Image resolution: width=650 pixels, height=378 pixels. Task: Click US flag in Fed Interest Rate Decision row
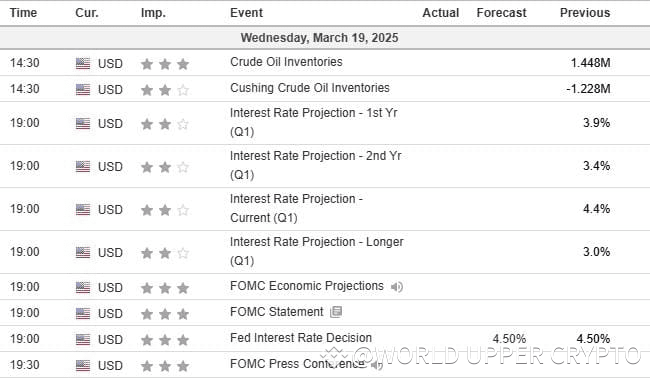83,339
